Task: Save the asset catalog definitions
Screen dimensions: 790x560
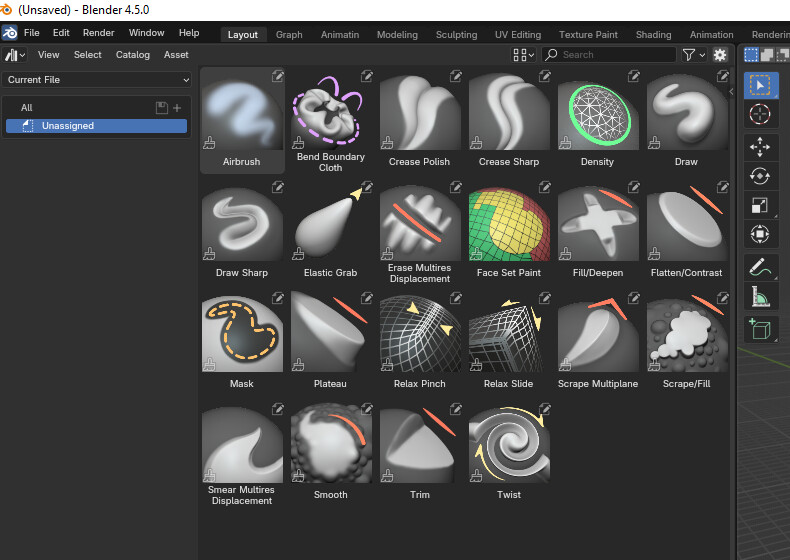Action: [162, 107]
